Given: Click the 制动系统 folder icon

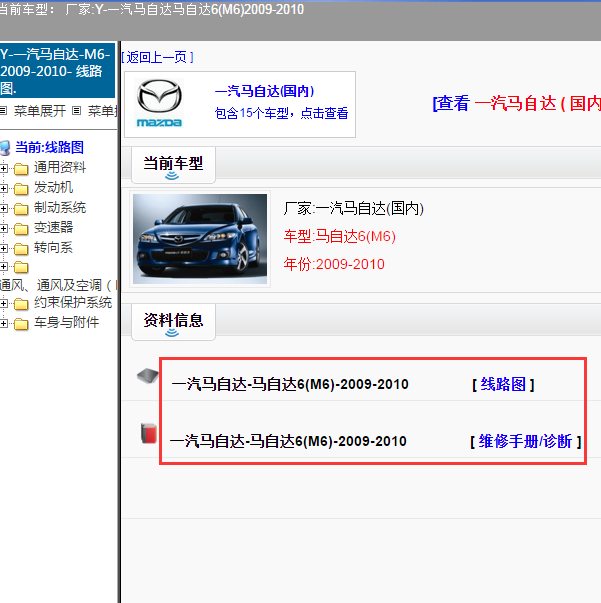Looking at the screenshot, I should tap(21, 209).
